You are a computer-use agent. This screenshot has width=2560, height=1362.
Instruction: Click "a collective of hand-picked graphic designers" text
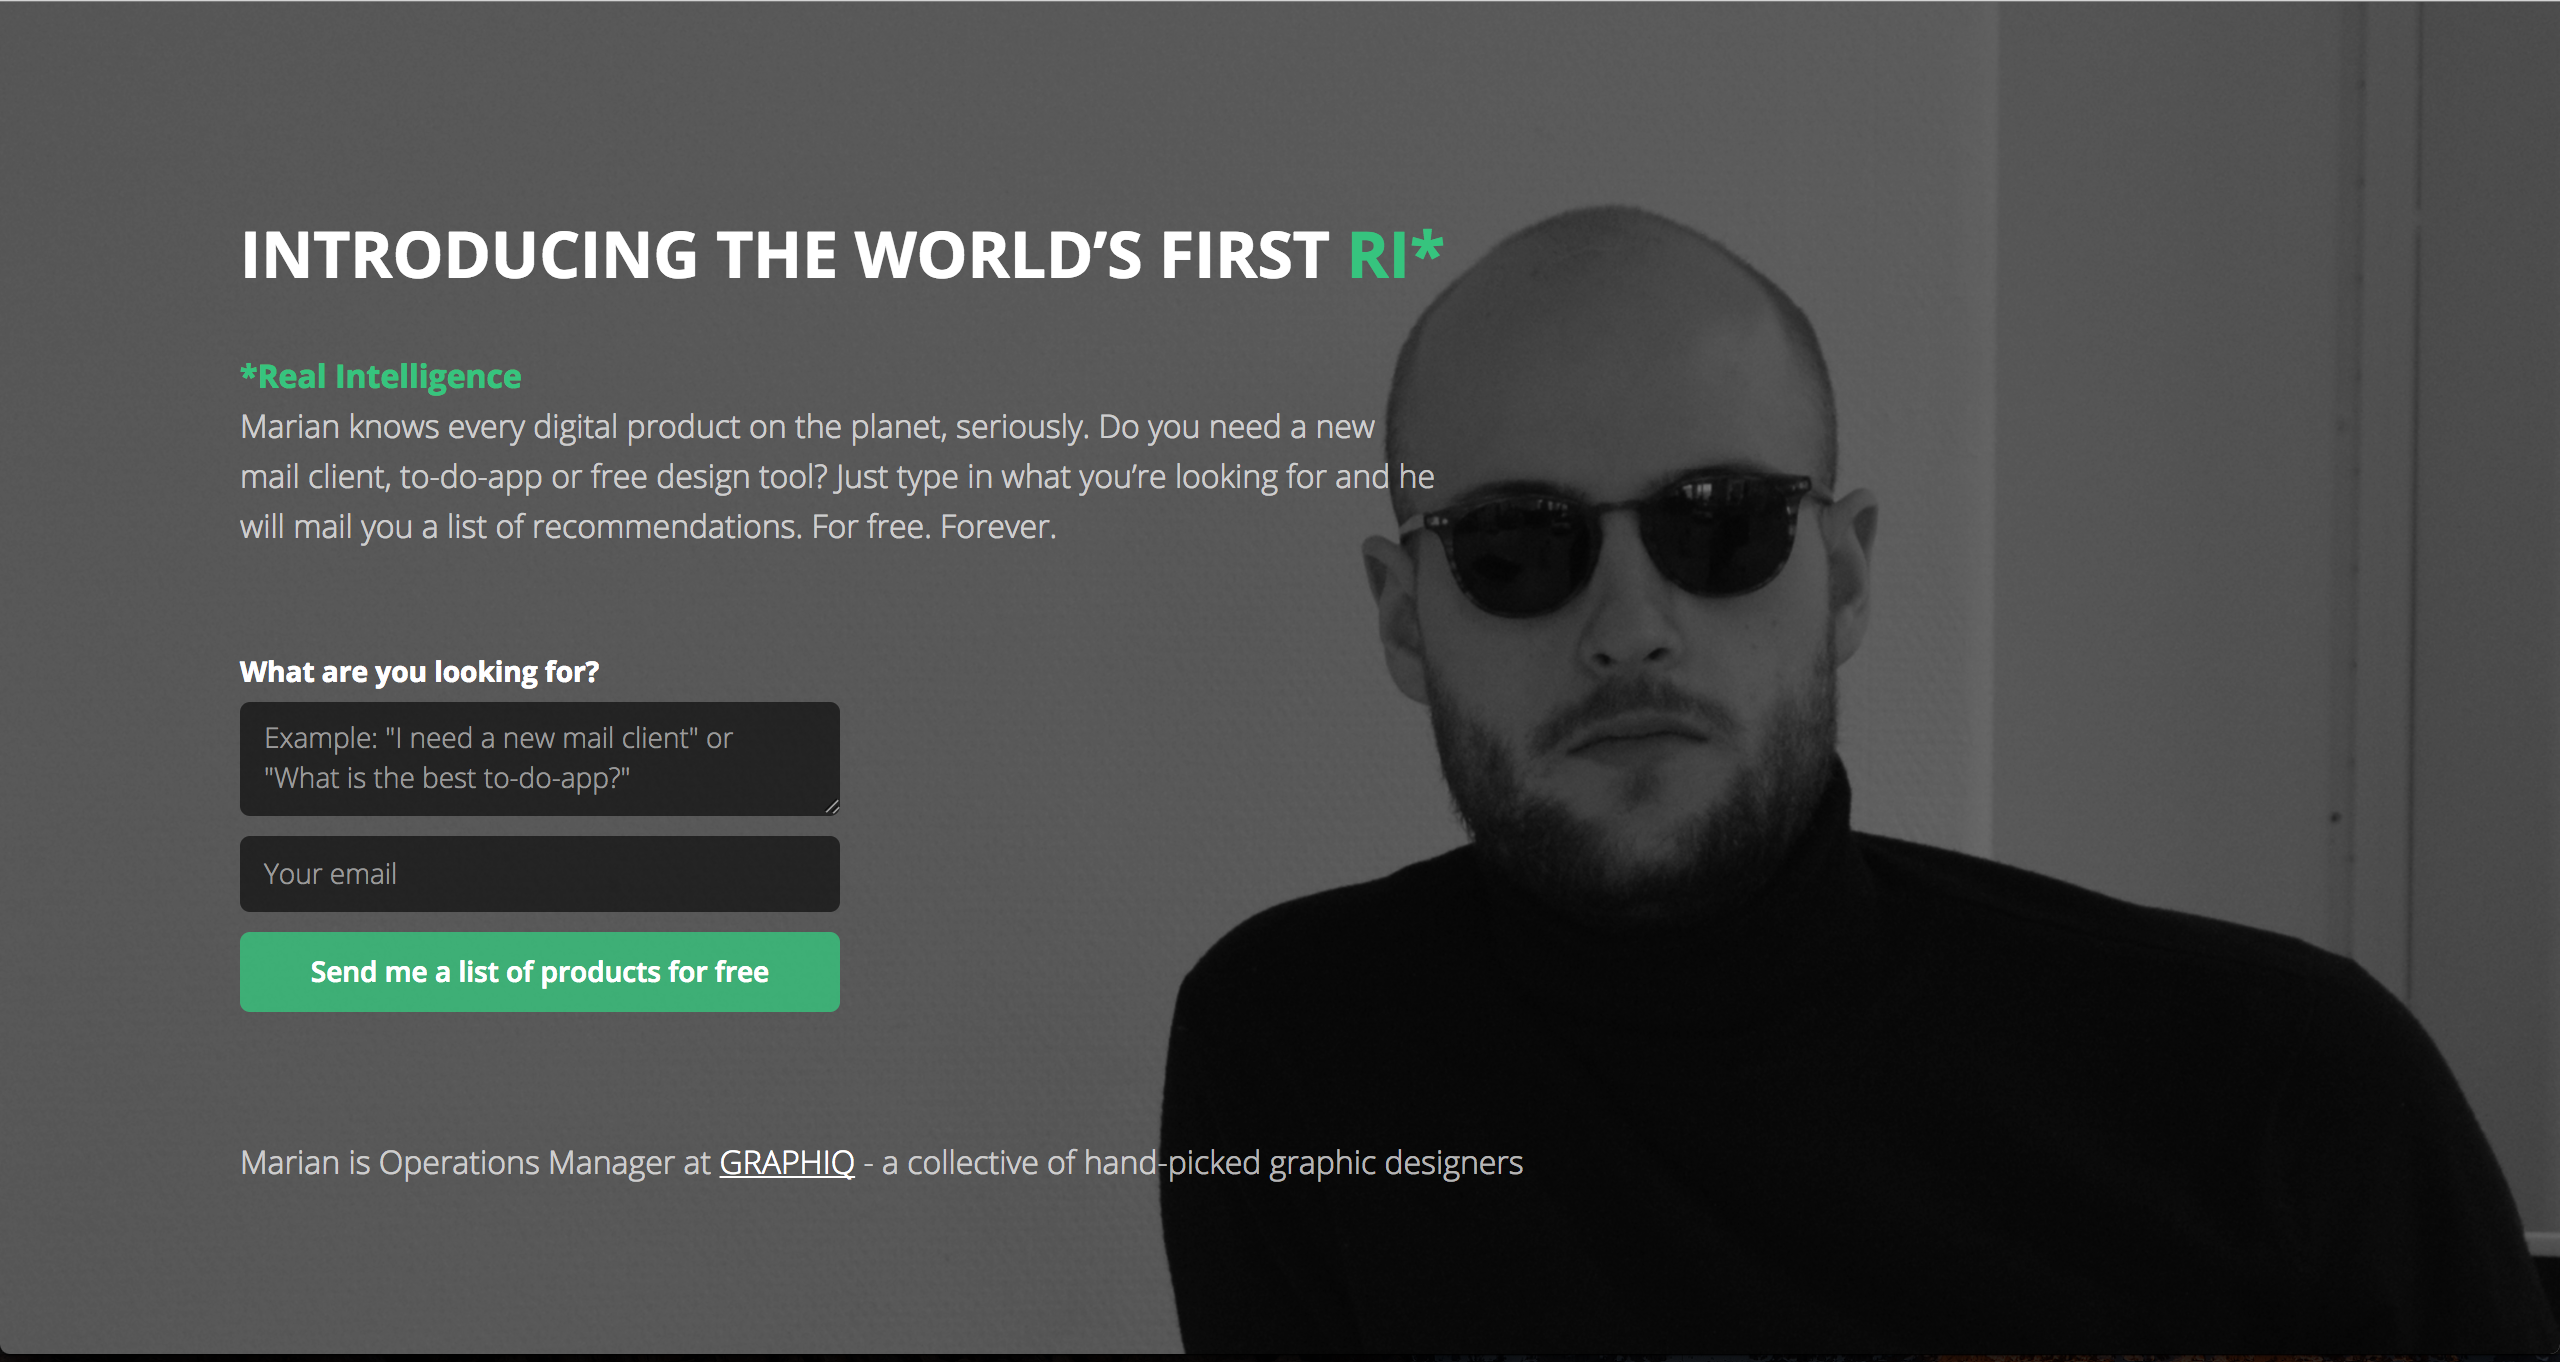point(1202,1163)
